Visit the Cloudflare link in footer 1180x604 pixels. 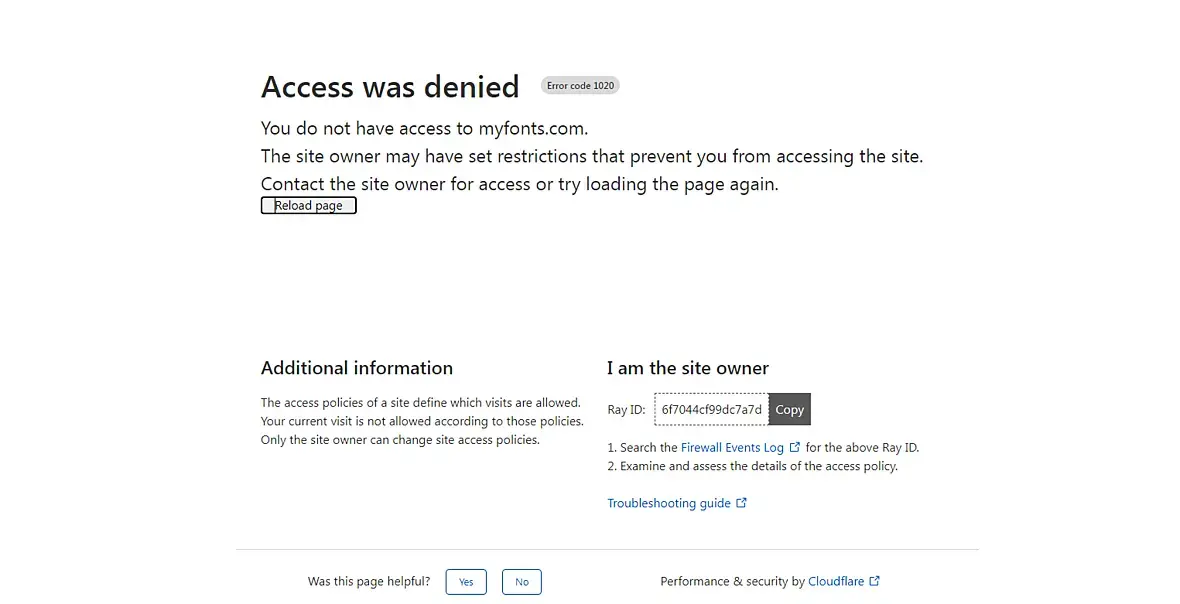(x=837, y=581)
